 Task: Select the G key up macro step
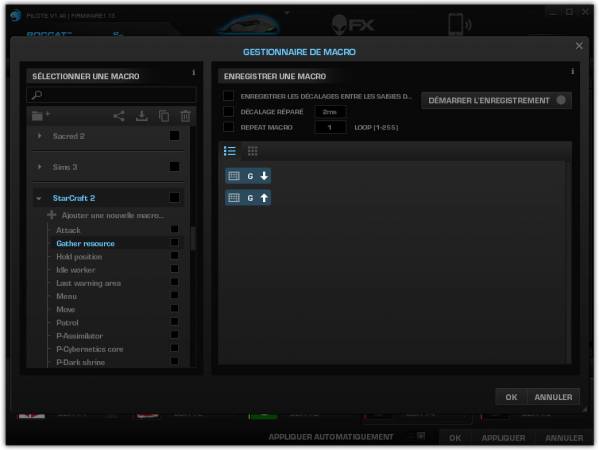click(248, 198)
